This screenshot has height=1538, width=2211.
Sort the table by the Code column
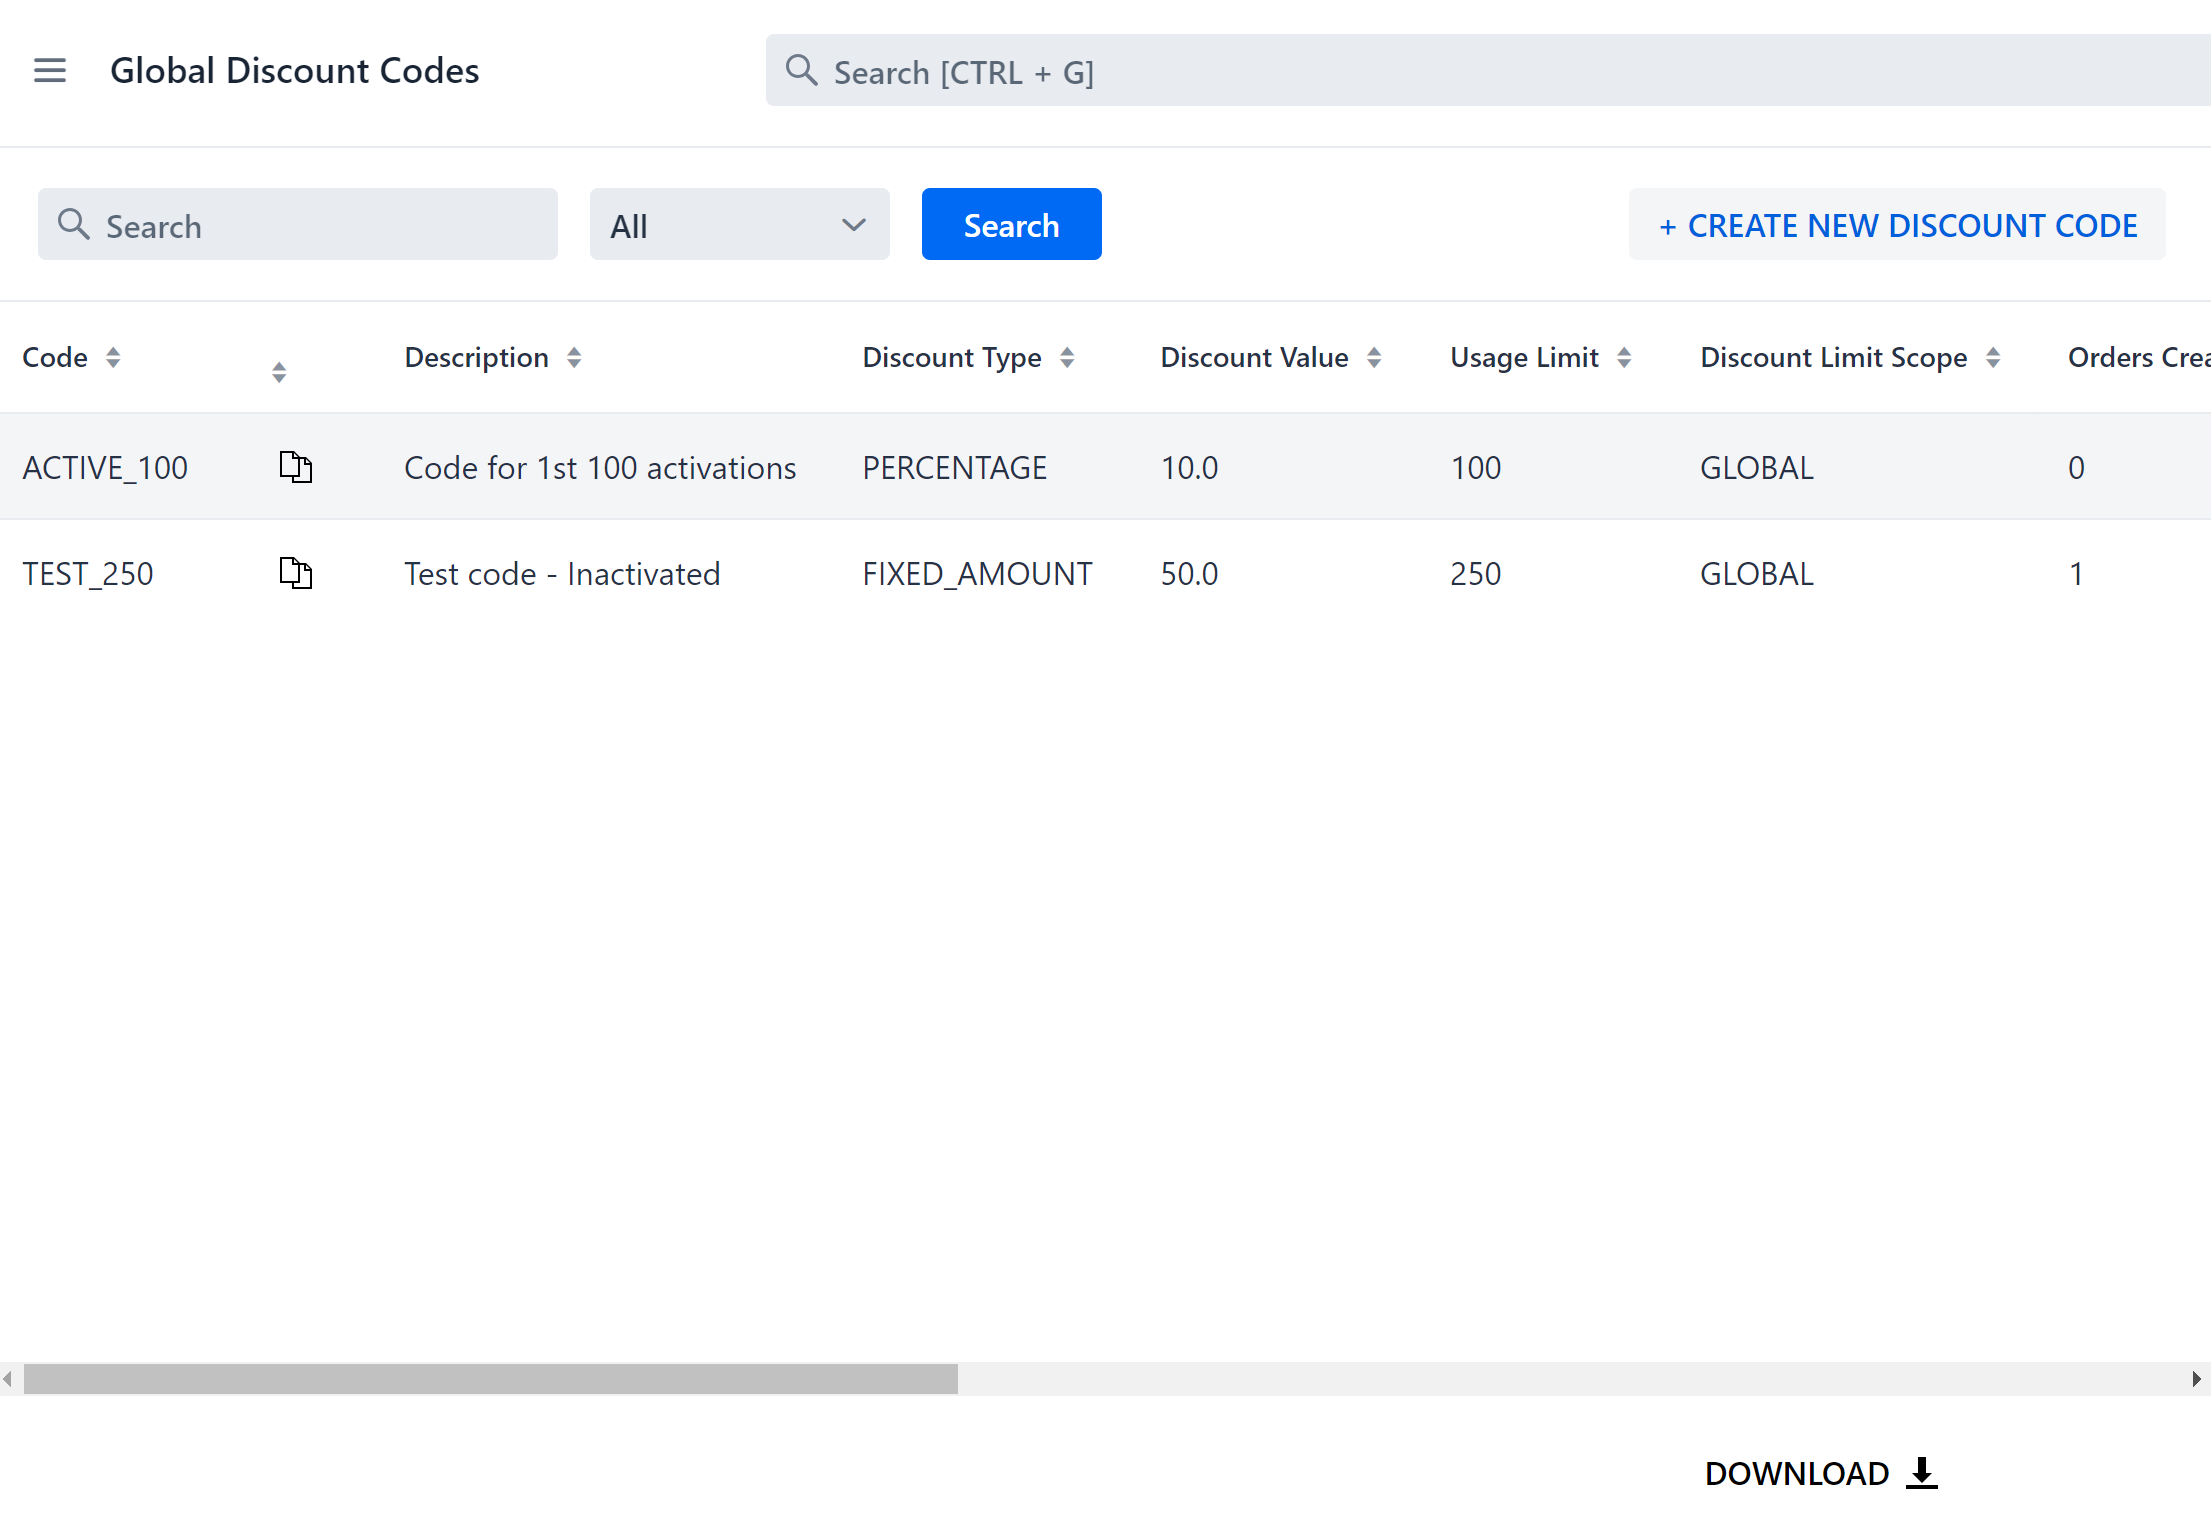113,357
